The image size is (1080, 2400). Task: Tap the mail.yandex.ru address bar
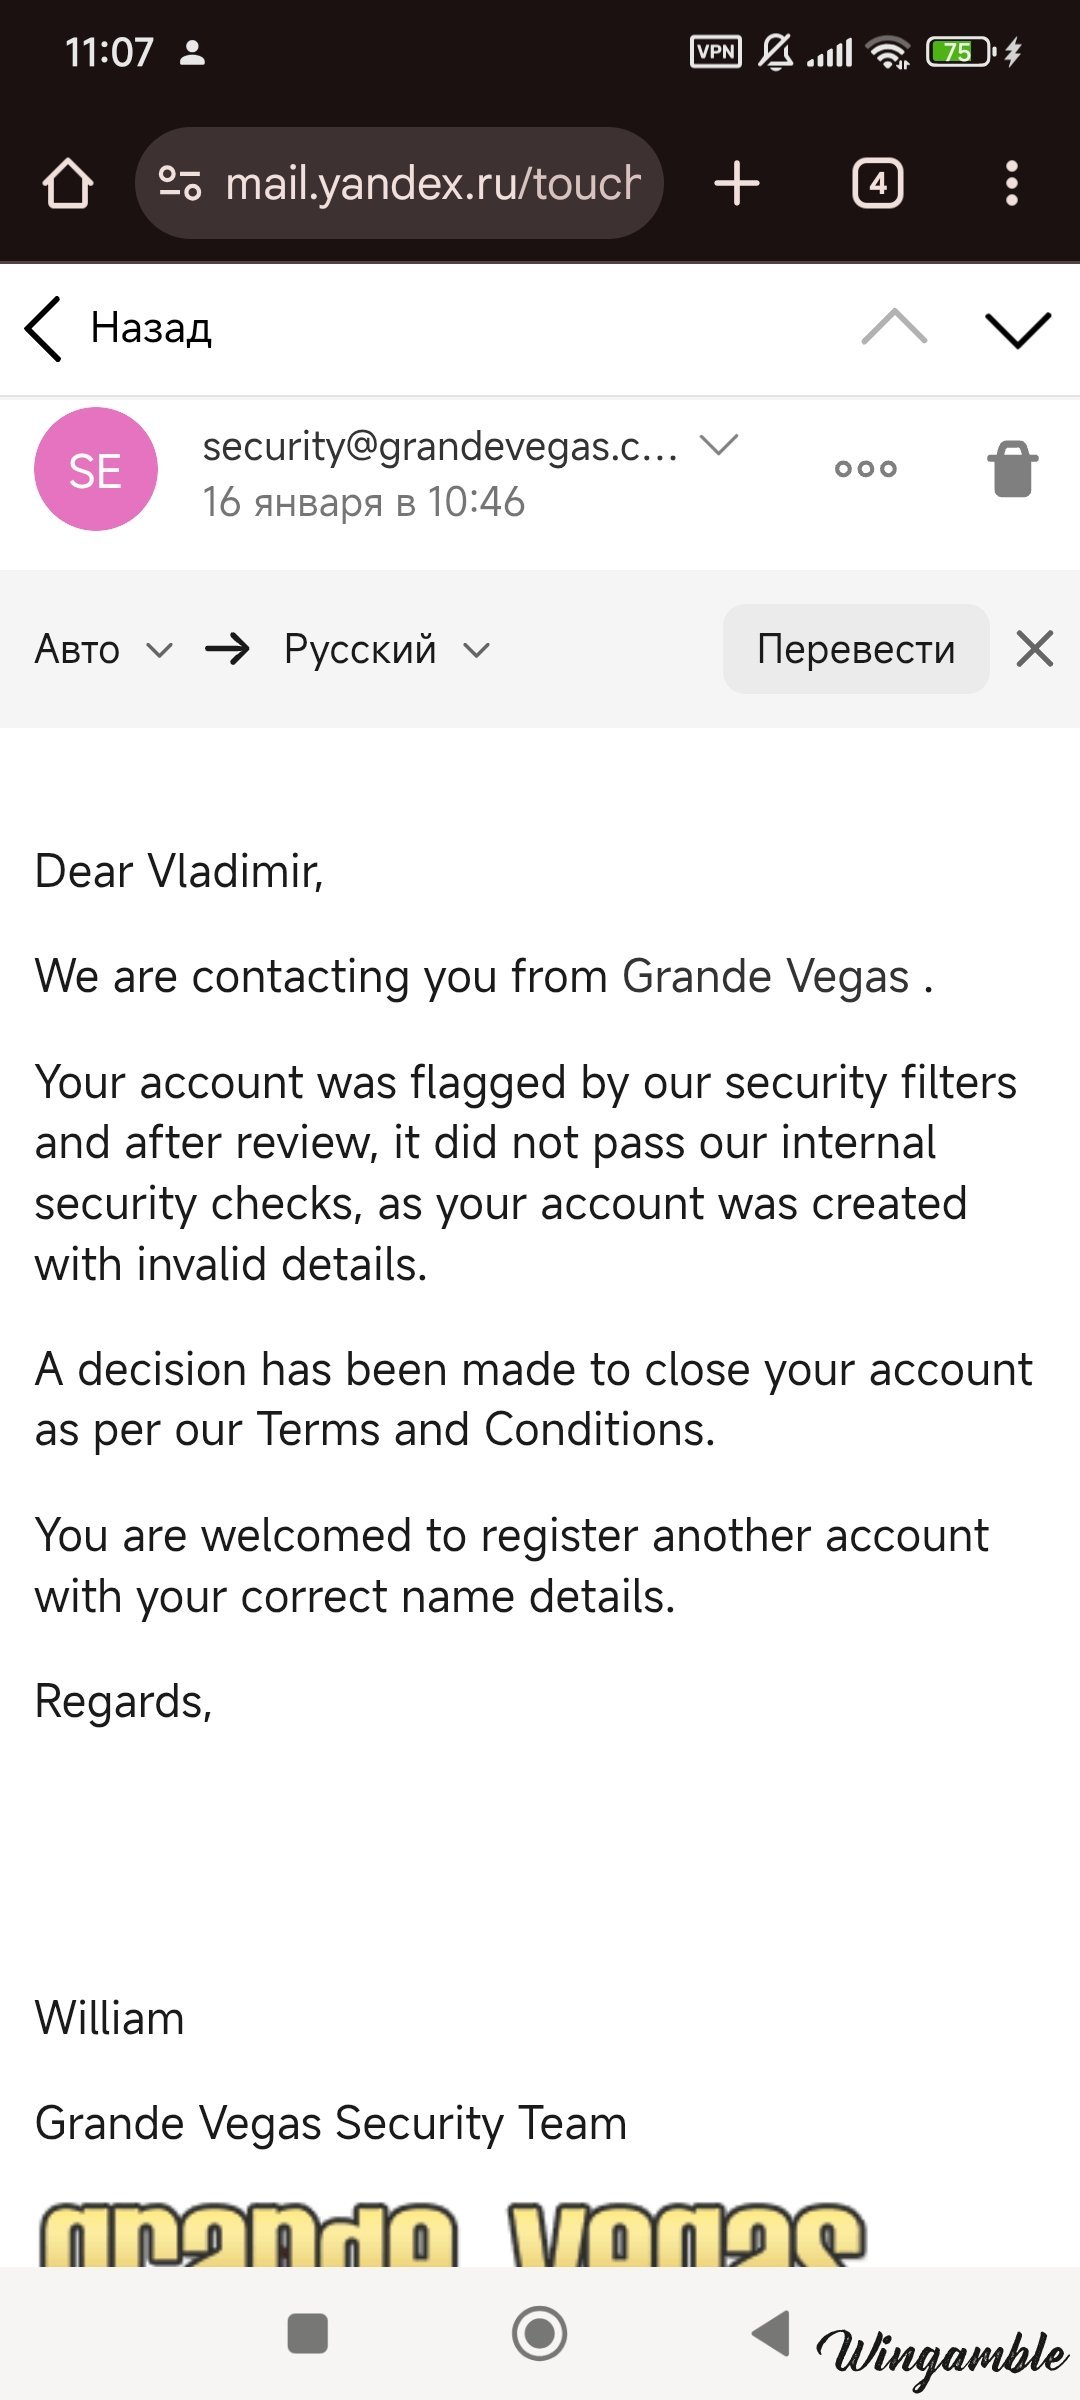point(430,184)
